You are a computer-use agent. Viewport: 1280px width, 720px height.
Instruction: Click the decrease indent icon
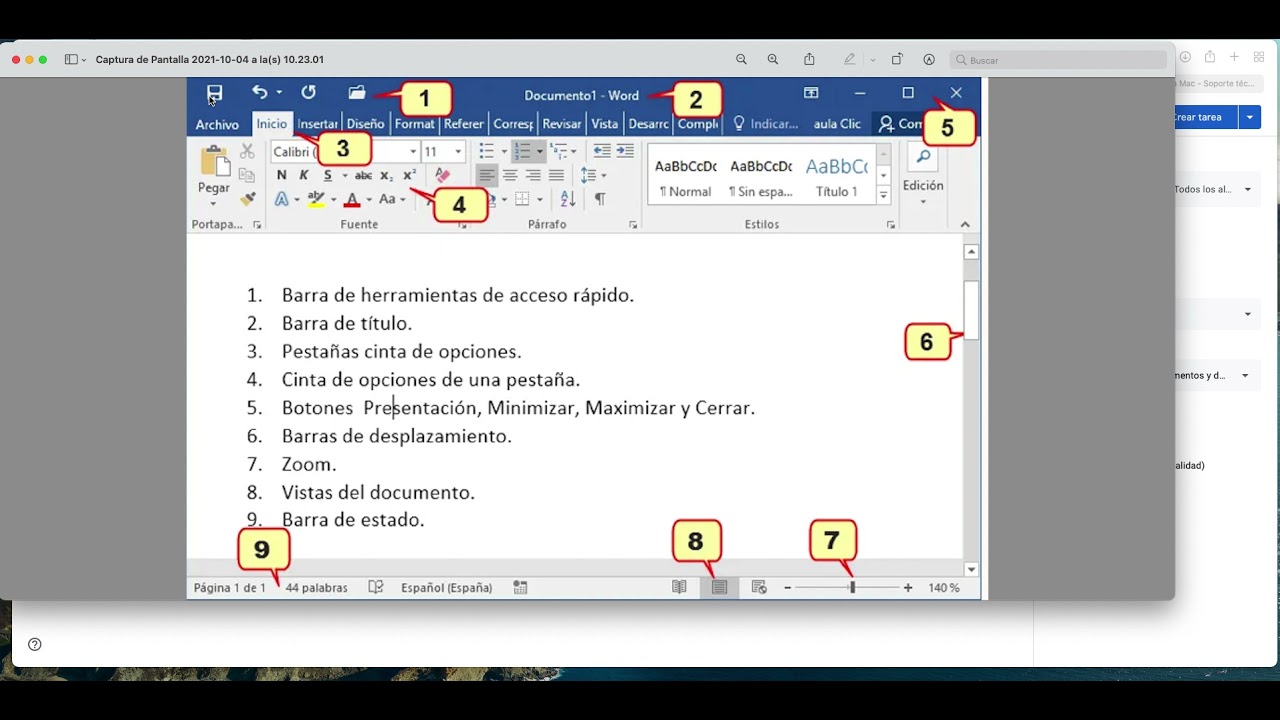[x=602, y=151]
